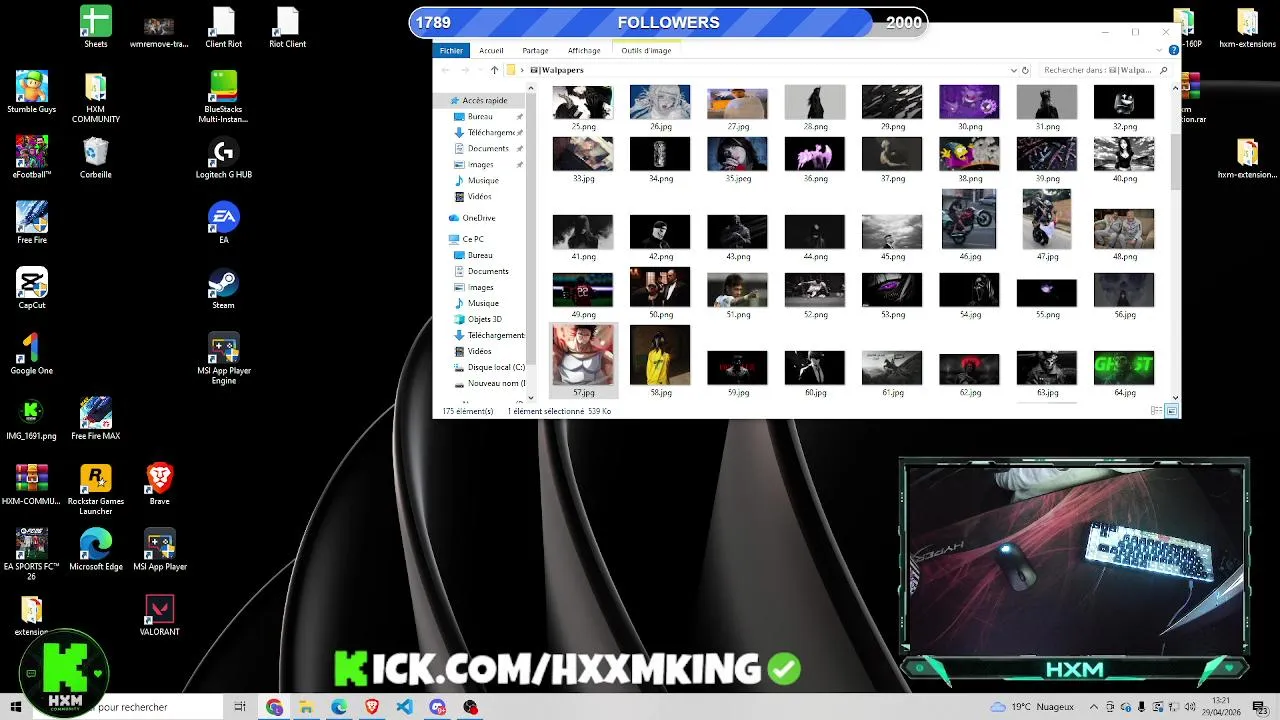Go up one folder level in Explorer
Viewport: 1280px width, 720px height.
coord(494,70)
